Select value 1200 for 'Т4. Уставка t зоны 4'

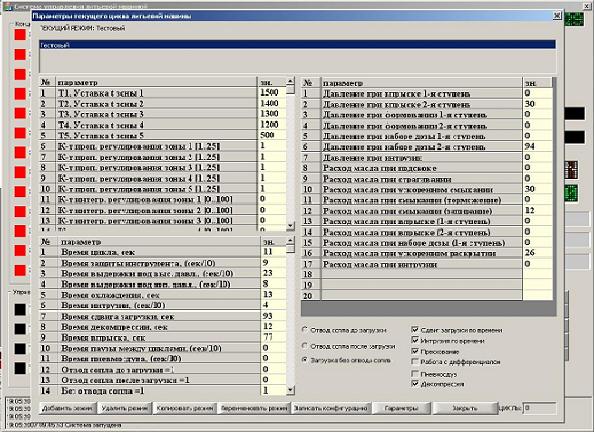pos(272,125)
